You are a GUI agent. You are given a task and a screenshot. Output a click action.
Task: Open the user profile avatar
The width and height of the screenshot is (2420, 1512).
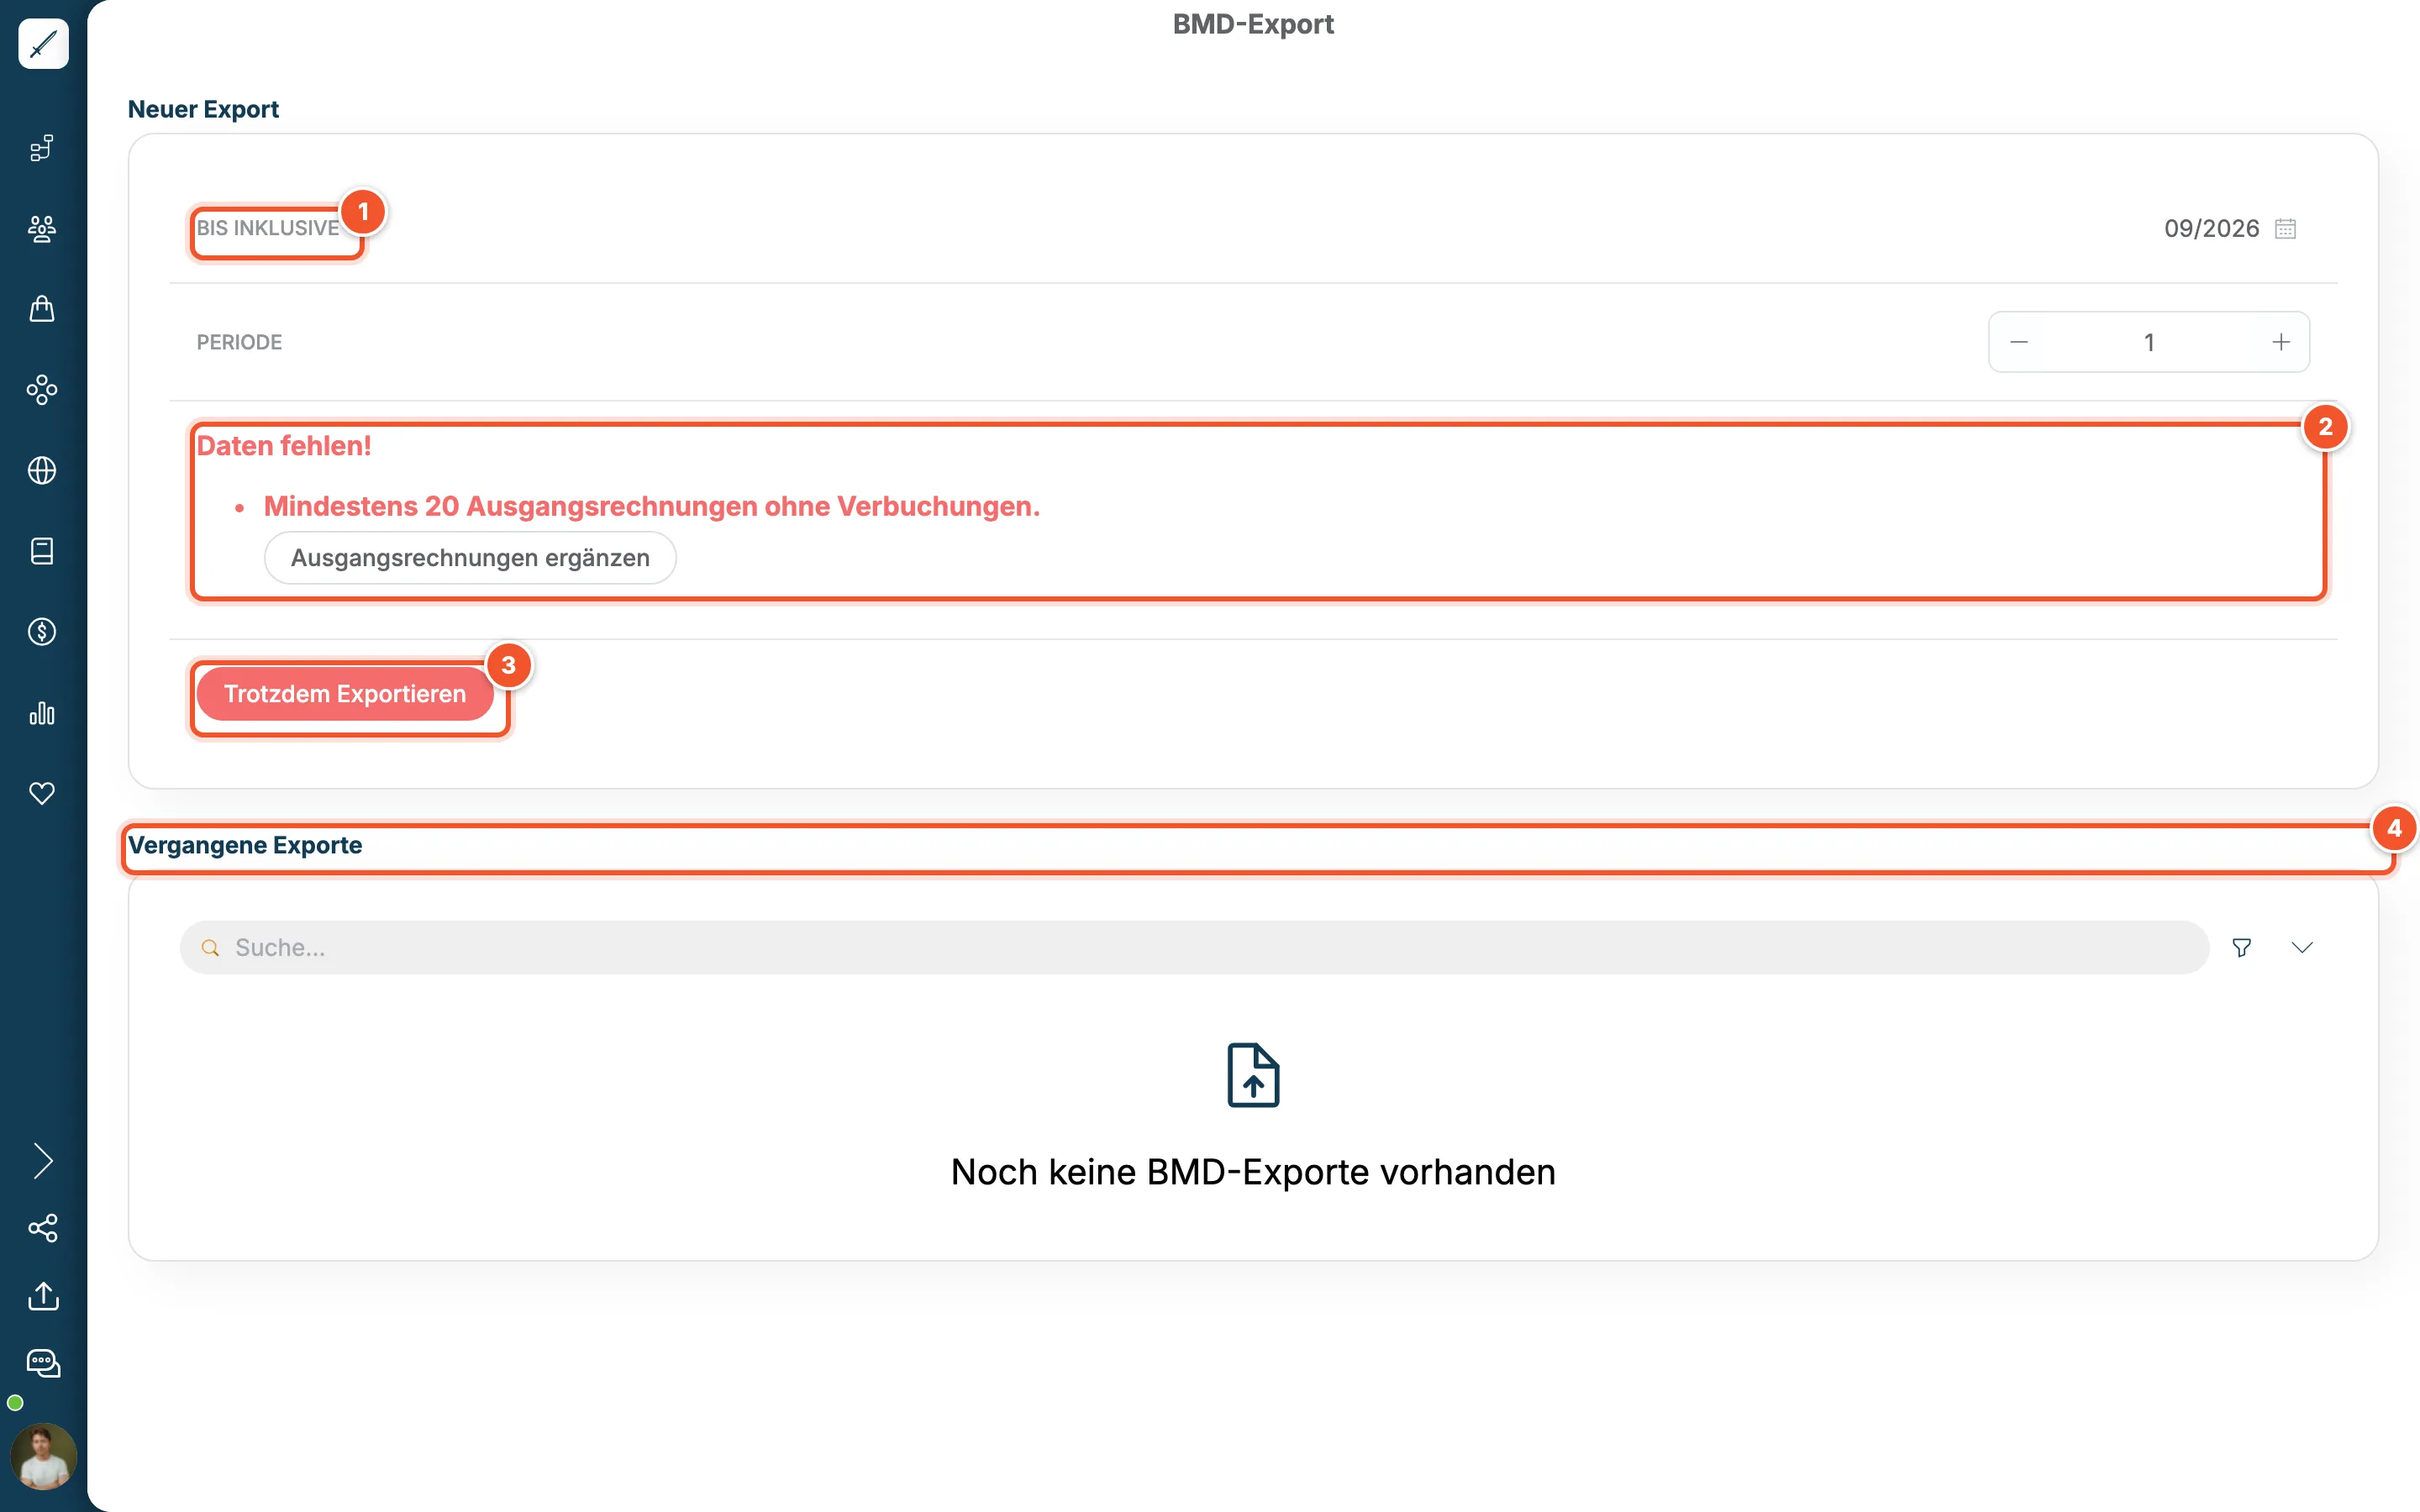[x=43, y=1456]
